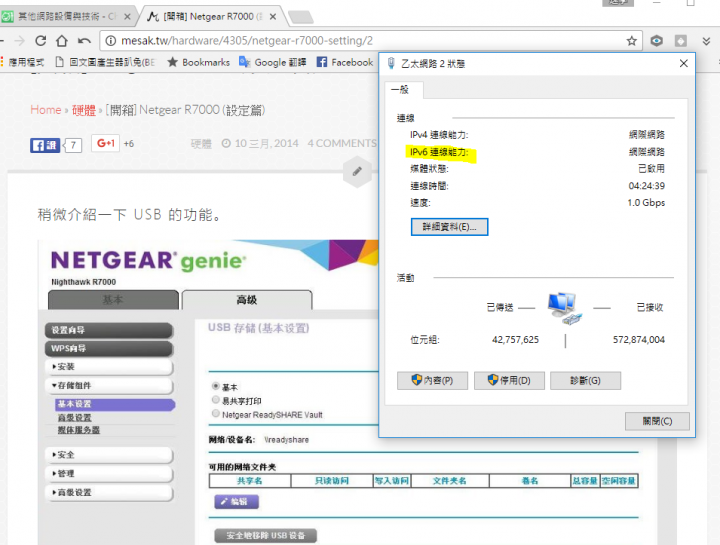Image resolution: width=720 pixels, height=545 pixels.
Task: Switch to the first browser tab
Action: tap(67, 17)
